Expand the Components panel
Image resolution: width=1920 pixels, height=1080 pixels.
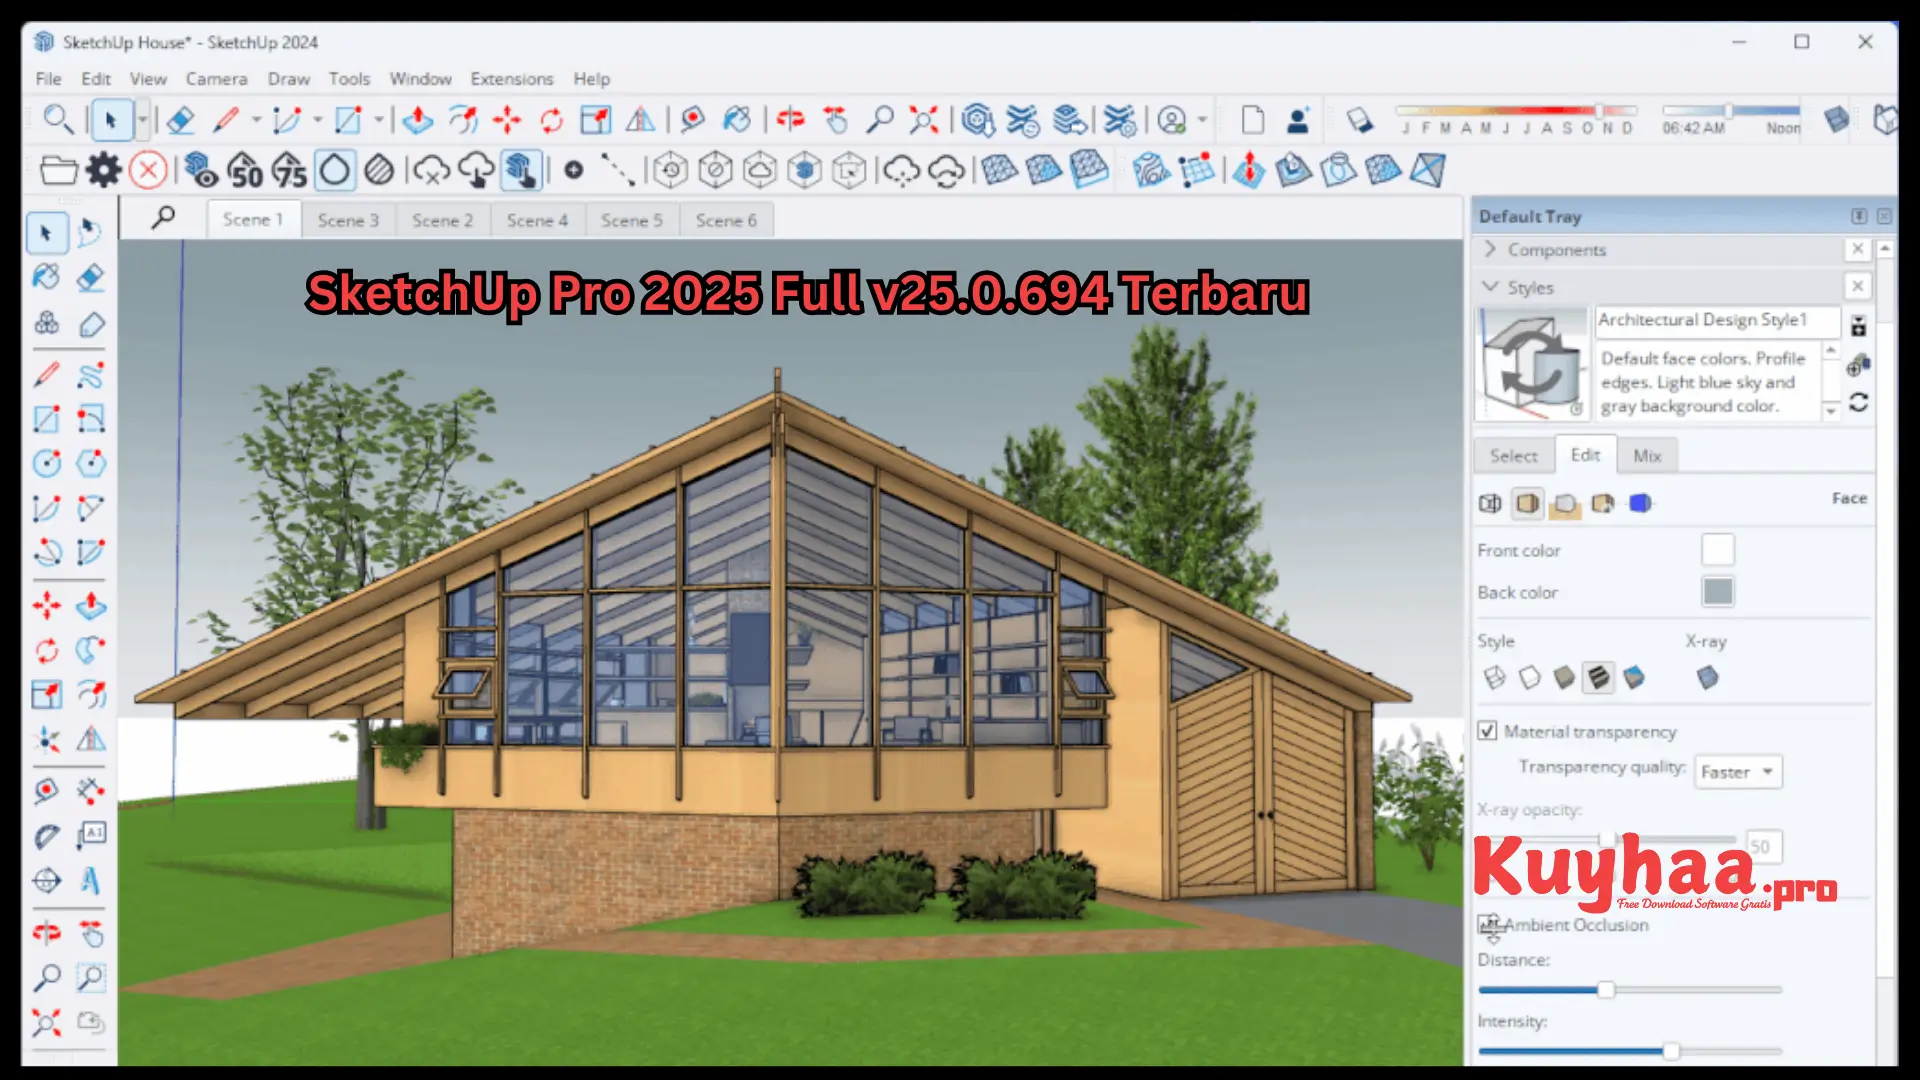[x=1490, y=250]
